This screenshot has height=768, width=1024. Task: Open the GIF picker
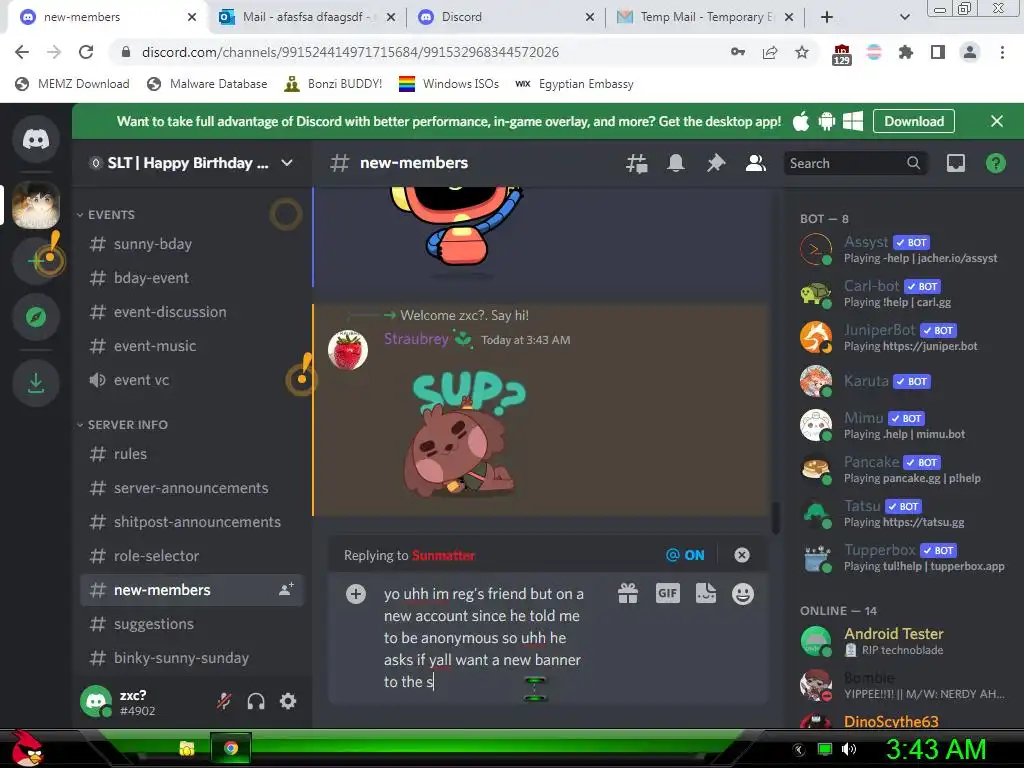(x=667, y=594)
